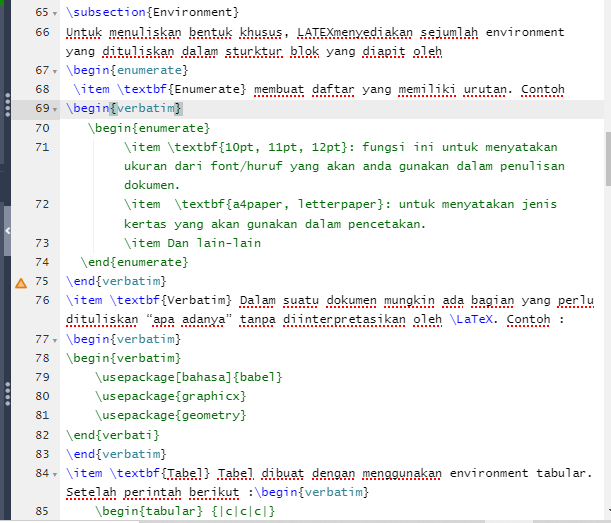The width and height of the screenshot is (611, 523).
Task: Fold the verbatim block at line 77
Action: tap(55, 340)
